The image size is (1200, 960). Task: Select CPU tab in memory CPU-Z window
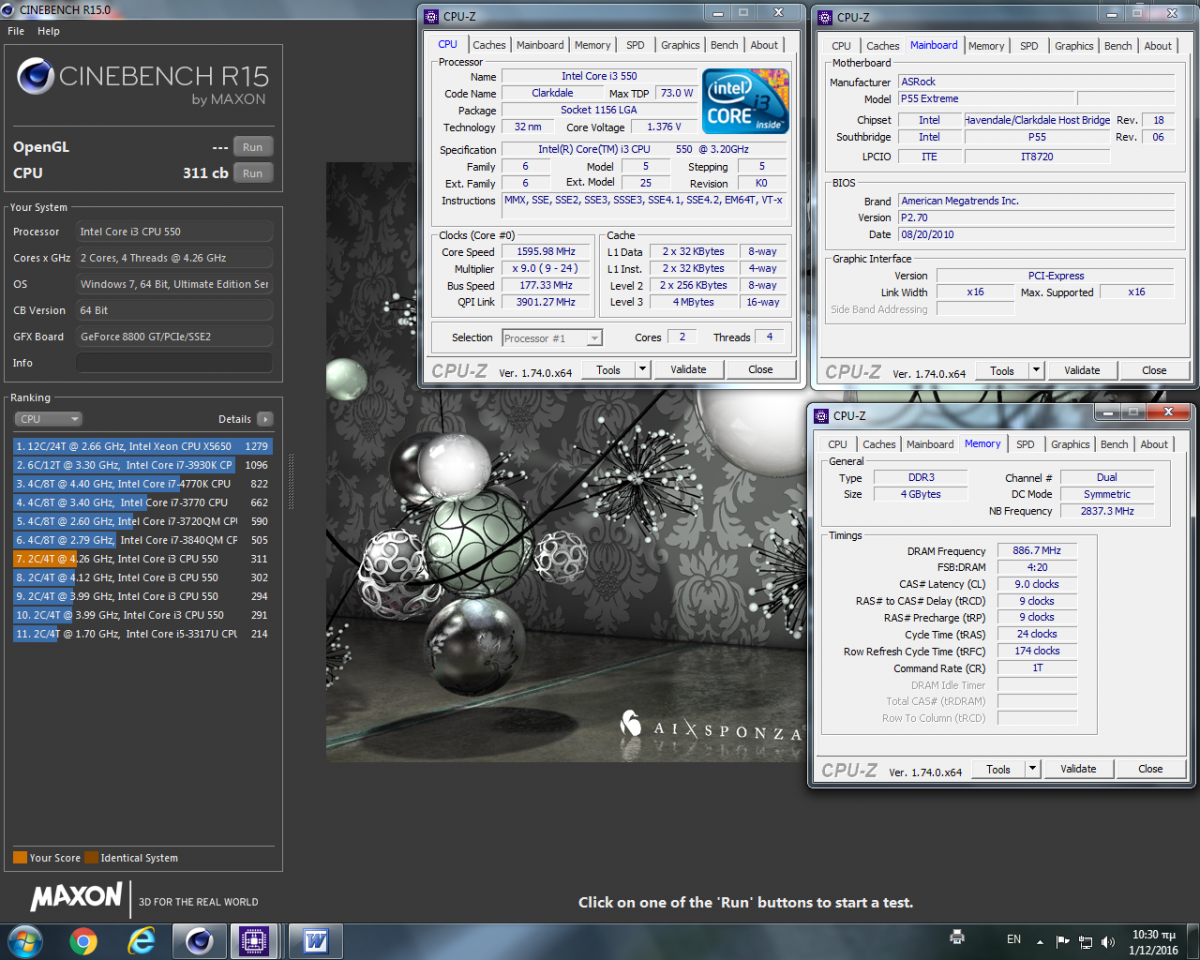point(838,445)
